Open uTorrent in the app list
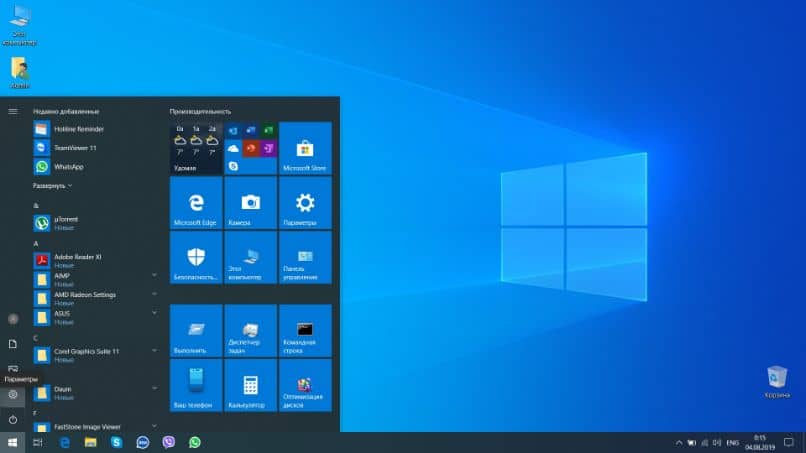The height and width of the screenshot is (453, 806). pos(97,223)
